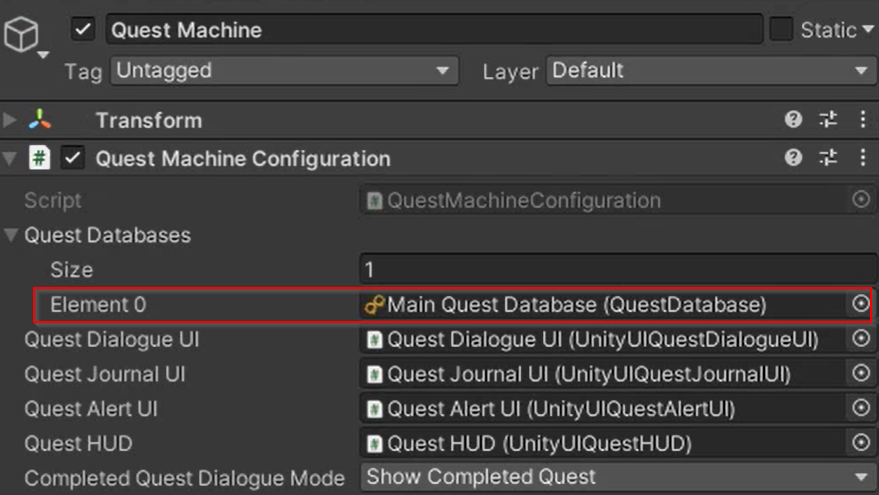Click the Size label
The image size is (879, 495).
pyautogui.click(x=72, y=270)
